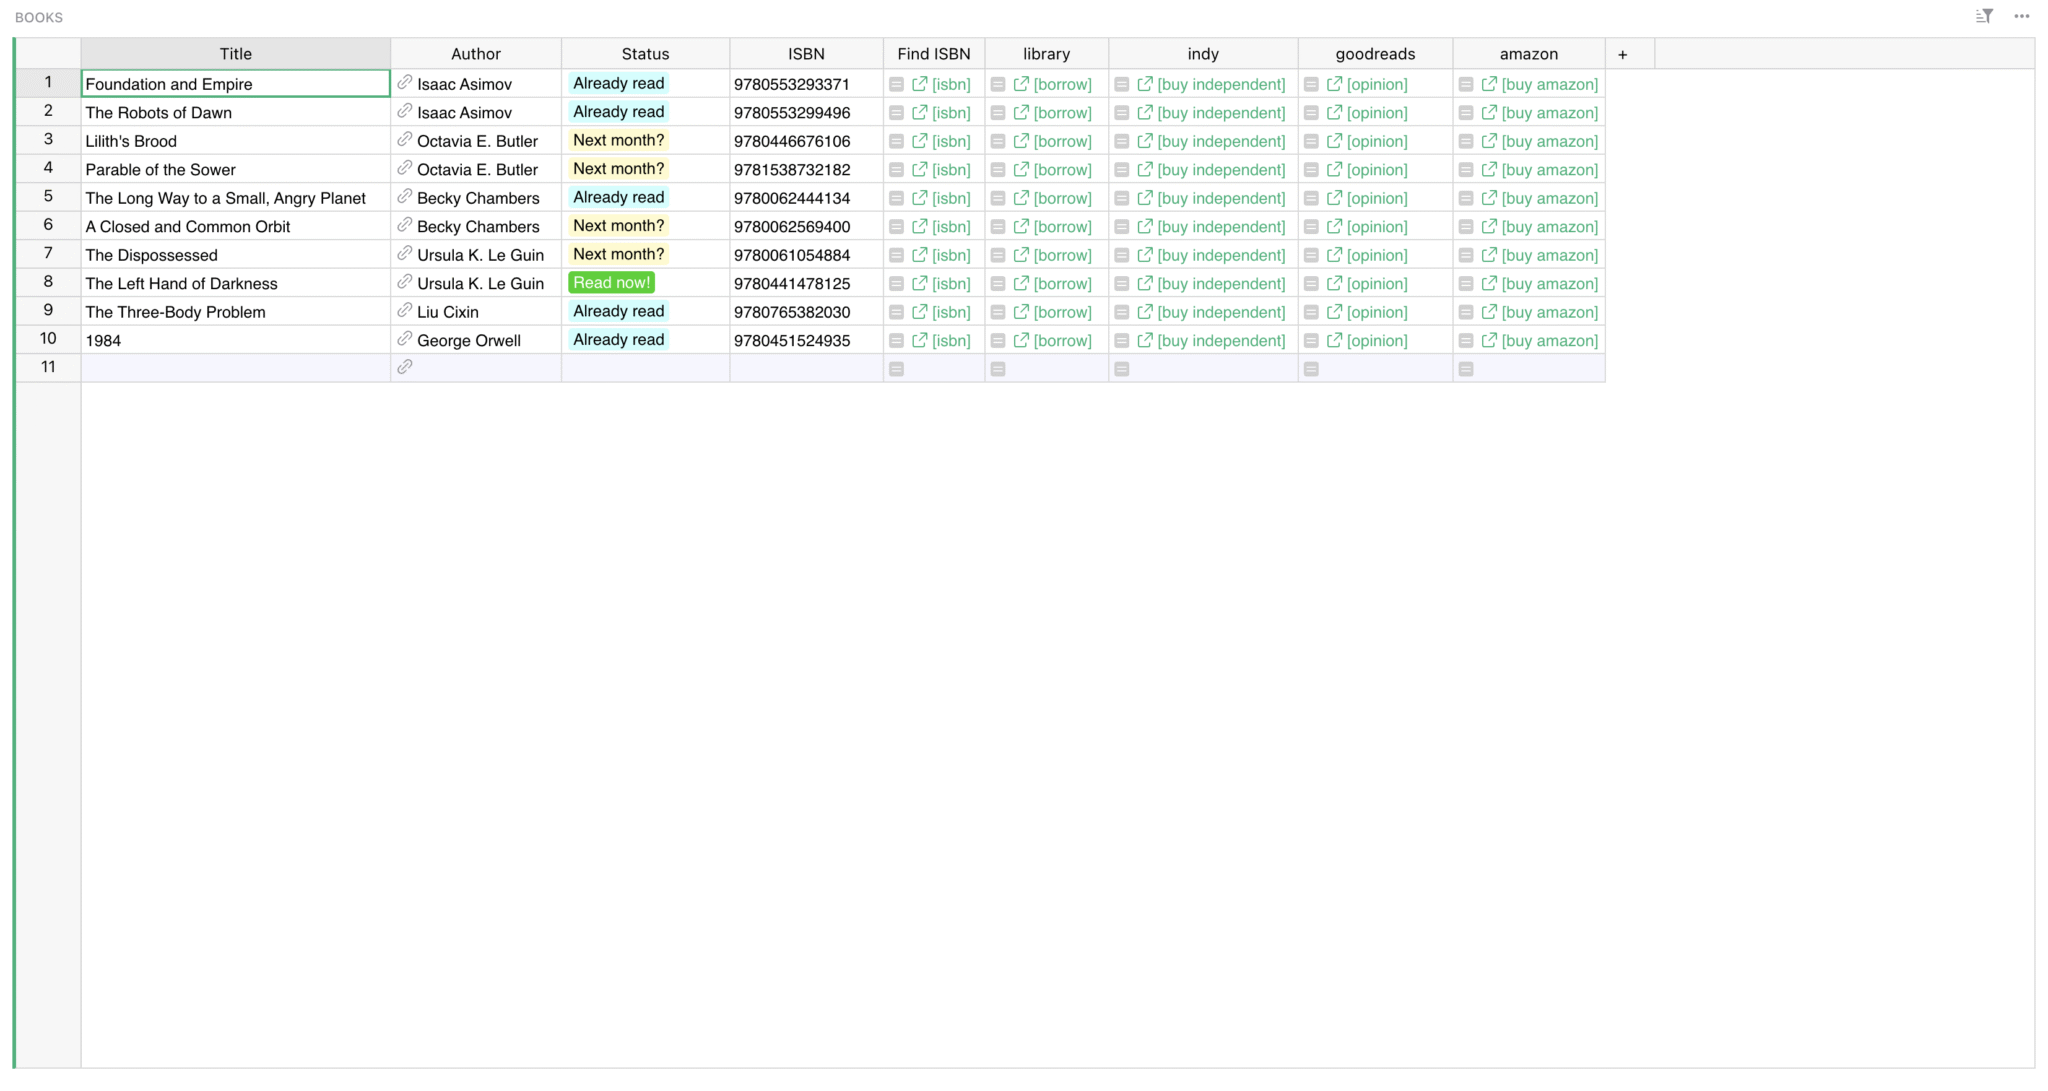Select the Status column header
The width and height of the screenshot is (2048, 1091).
[645, 54]
